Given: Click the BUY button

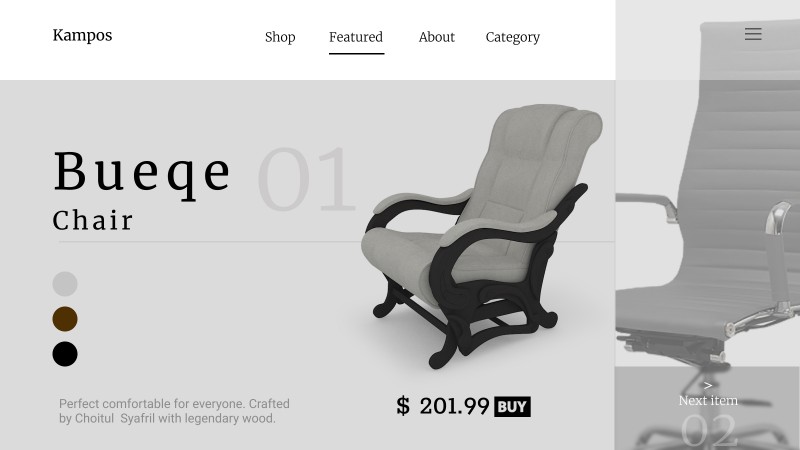Looking at the screenshot, I should coord(512,407).
